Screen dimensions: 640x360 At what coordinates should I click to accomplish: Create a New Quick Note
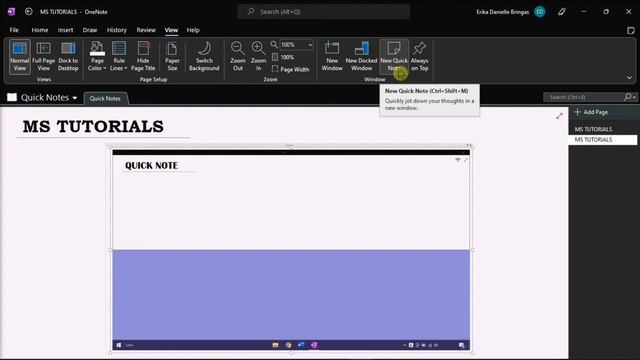394,56
